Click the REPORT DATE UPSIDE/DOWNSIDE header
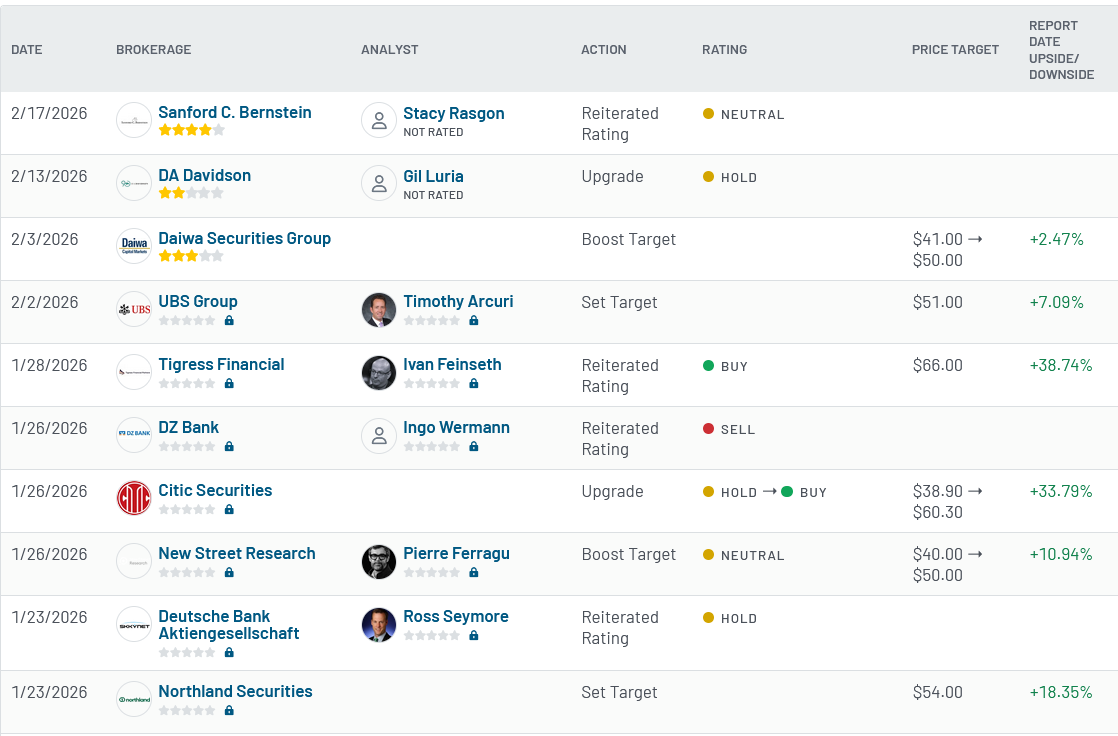This screenshot has width=1118, height=736. click(1062, 50)
